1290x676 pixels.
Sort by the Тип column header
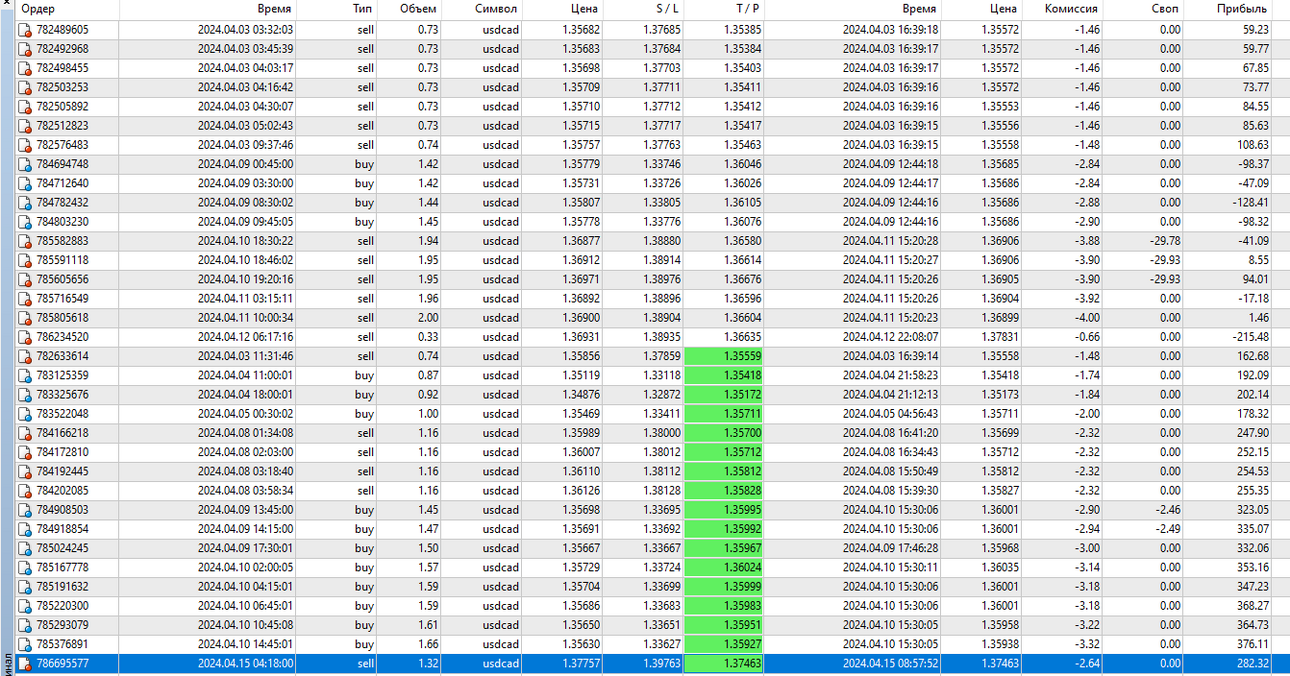362,9
